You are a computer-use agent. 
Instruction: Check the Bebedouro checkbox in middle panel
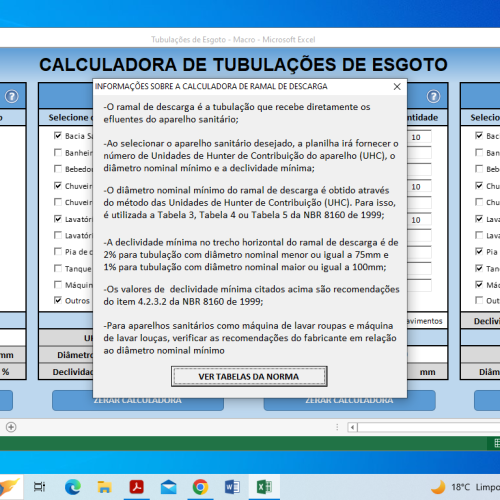(x=58, y=169)
